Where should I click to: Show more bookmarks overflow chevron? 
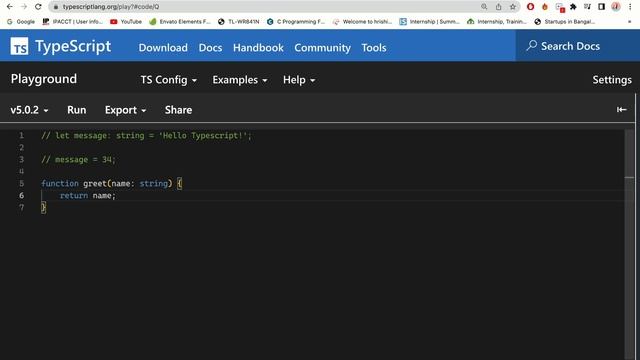coord(629,22)
